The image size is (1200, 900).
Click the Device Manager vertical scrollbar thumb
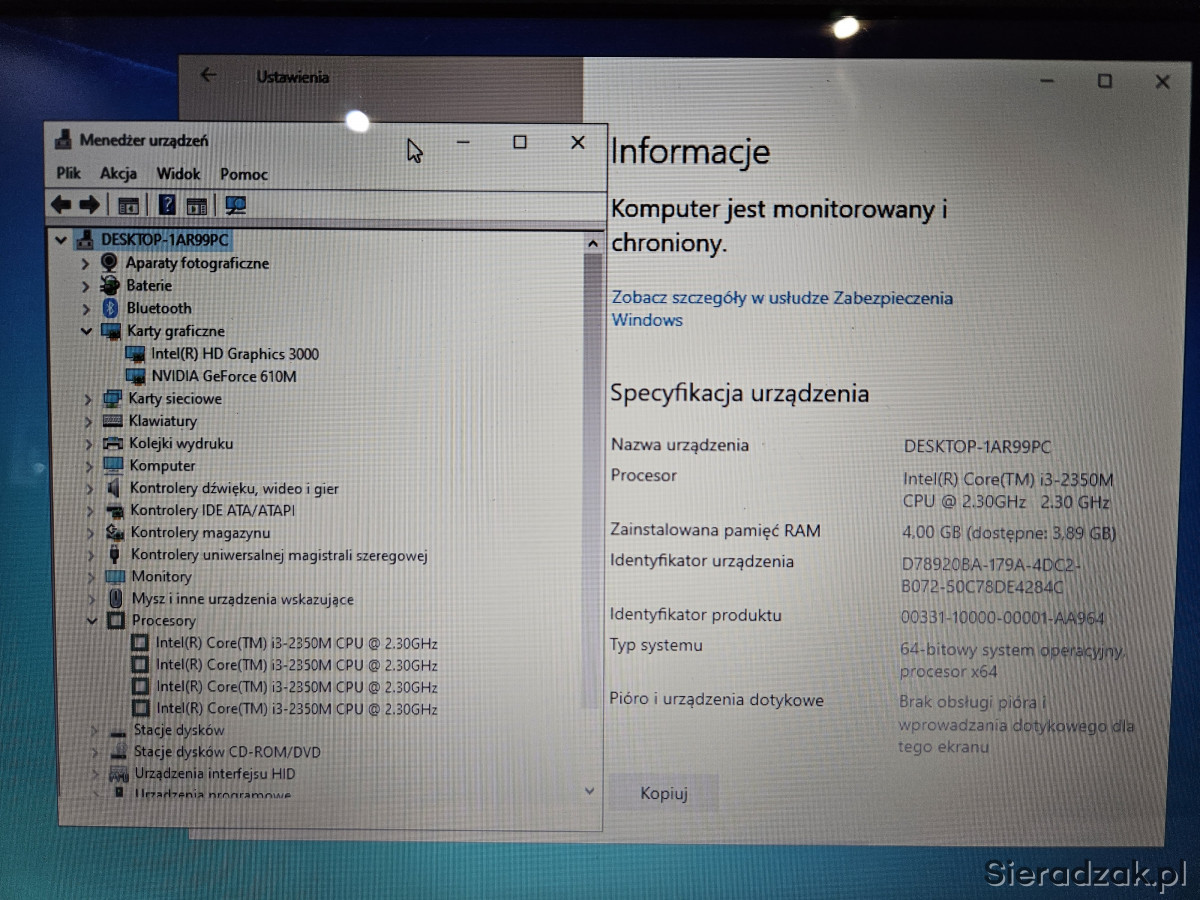(x=592, y=480)
